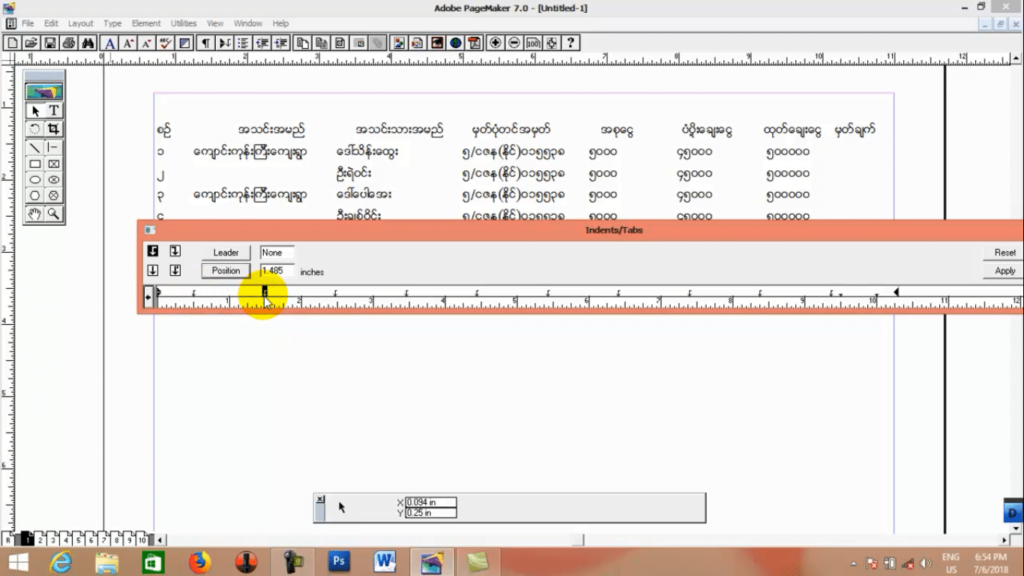This screenshot has width=1024, height=576.
Task: Select the Ellipse Frame tool
Action: point(54,180)
